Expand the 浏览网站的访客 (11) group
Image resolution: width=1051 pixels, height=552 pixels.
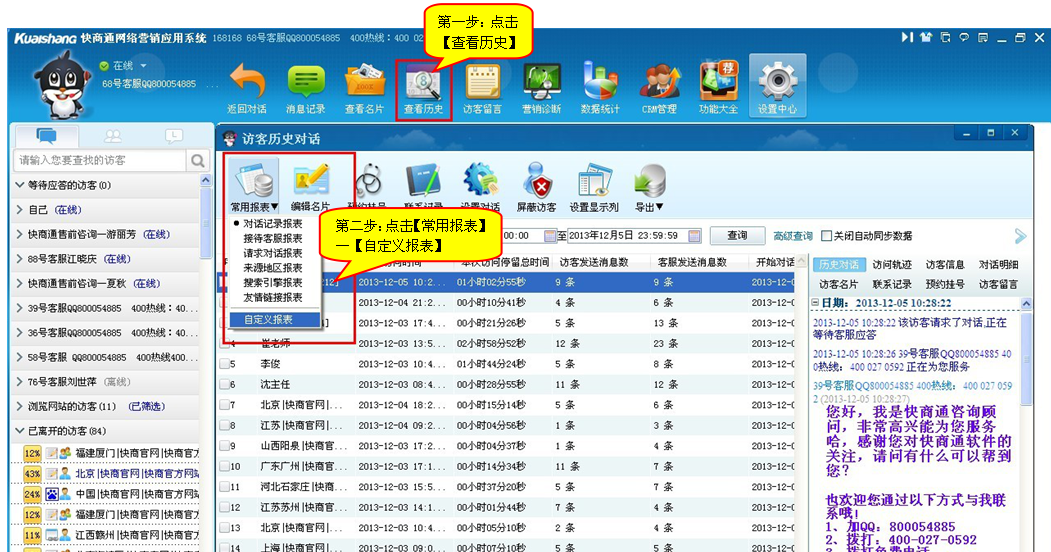(x=21, y=406)
